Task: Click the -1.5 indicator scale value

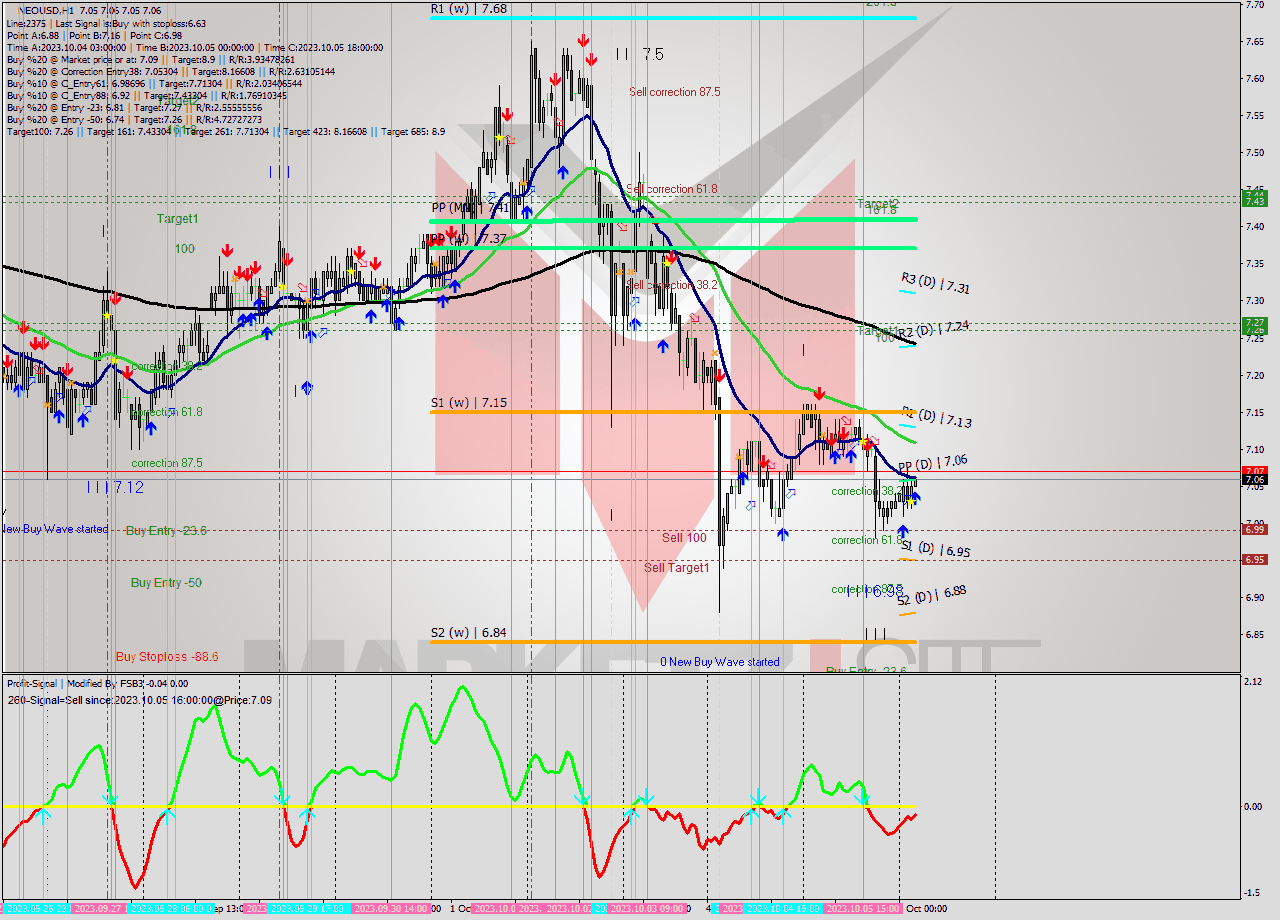Action: (x=1254, y=893)
